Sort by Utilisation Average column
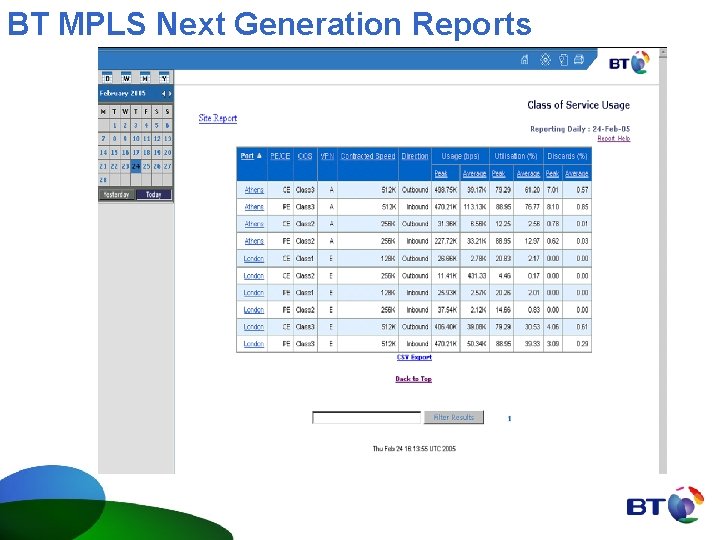 click(x=528, y=174)
